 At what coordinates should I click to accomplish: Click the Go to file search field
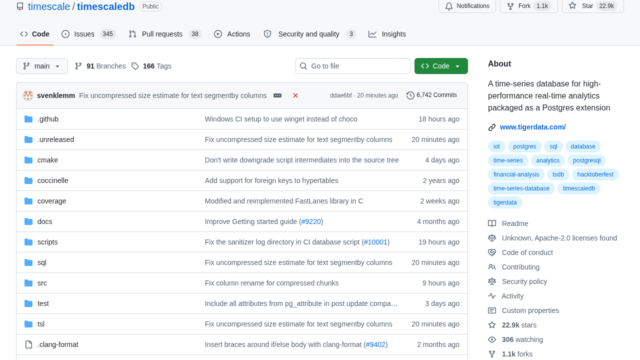pos(353,66)
